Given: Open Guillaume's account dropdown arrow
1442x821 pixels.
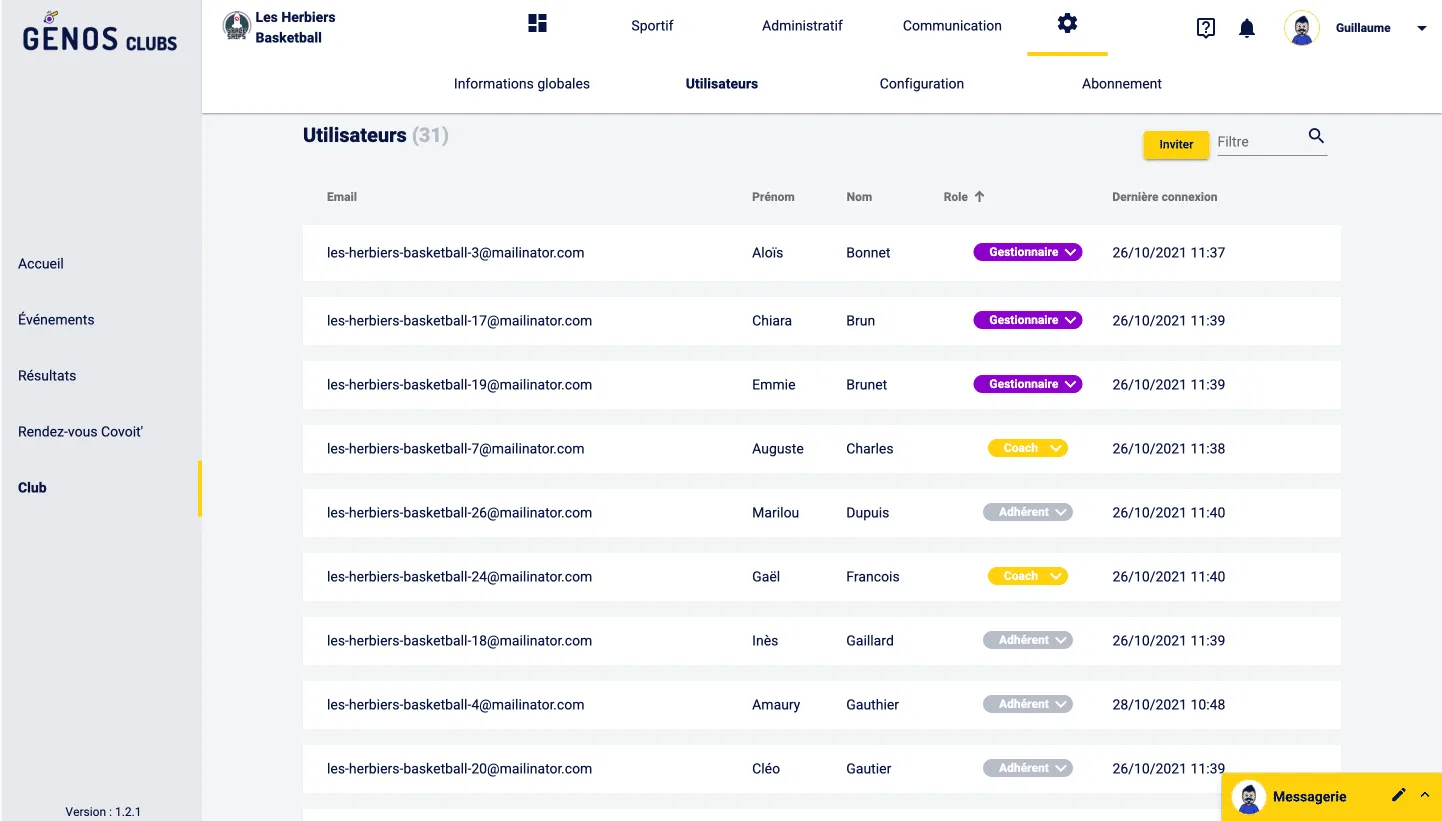Looking at the screenshot, I should point(1422,29).
